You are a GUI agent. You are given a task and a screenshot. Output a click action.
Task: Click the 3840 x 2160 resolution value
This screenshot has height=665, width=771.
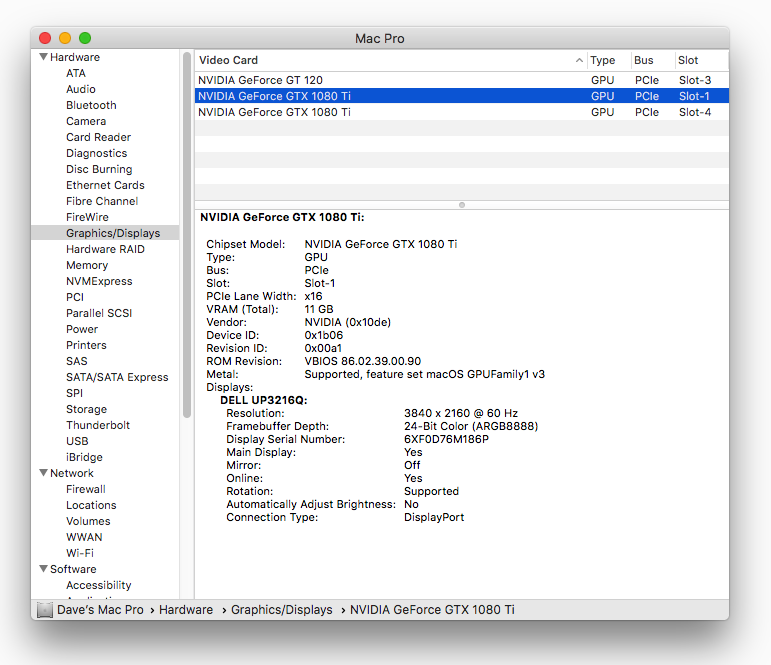tap(461, 413)
